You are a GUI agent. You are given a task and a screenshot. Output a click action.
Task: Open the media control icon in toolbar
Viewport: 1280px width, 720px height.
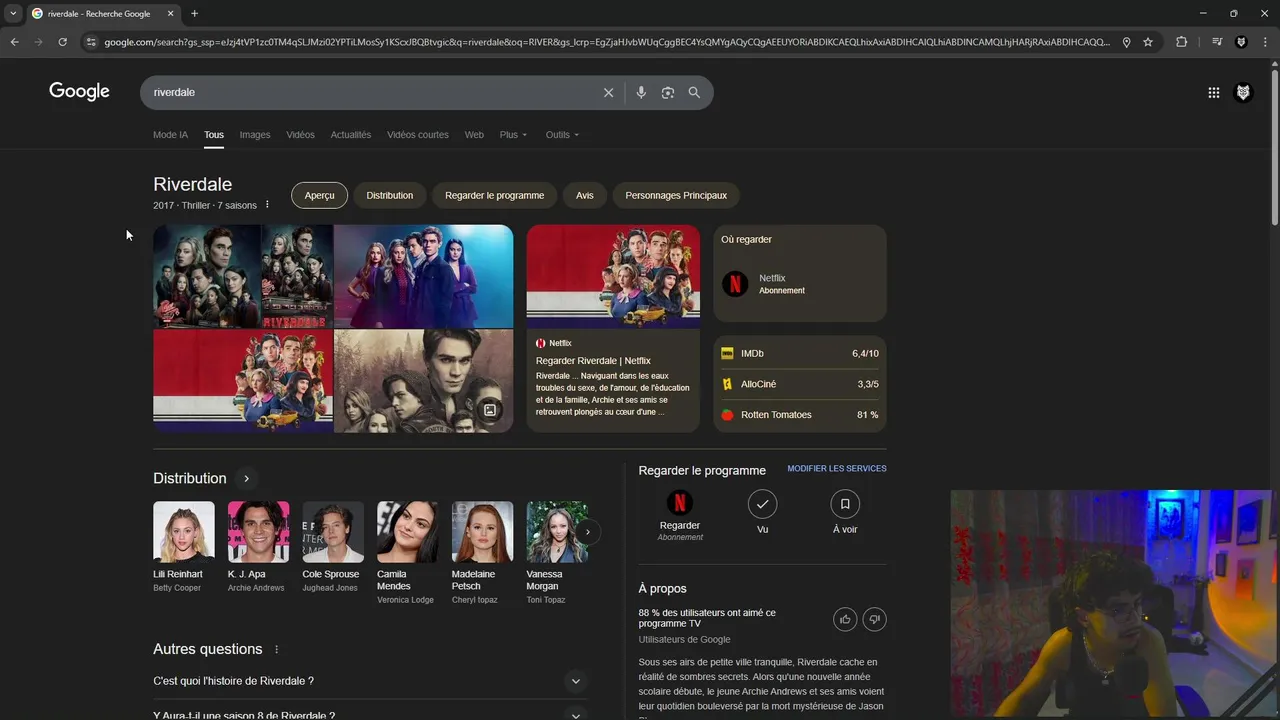(1216, 42)
